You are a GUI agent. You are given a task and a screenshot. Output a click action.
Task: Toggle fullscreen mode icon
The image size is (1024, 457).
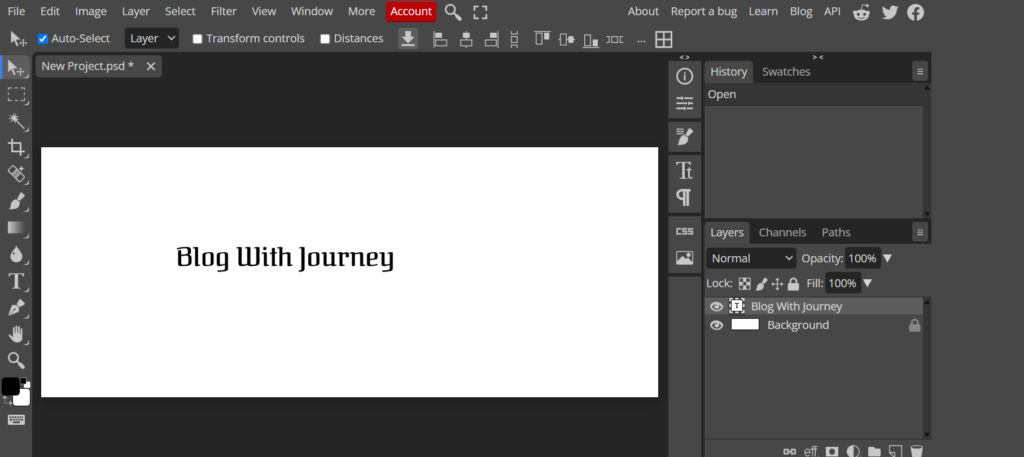[x=481, y=12]
